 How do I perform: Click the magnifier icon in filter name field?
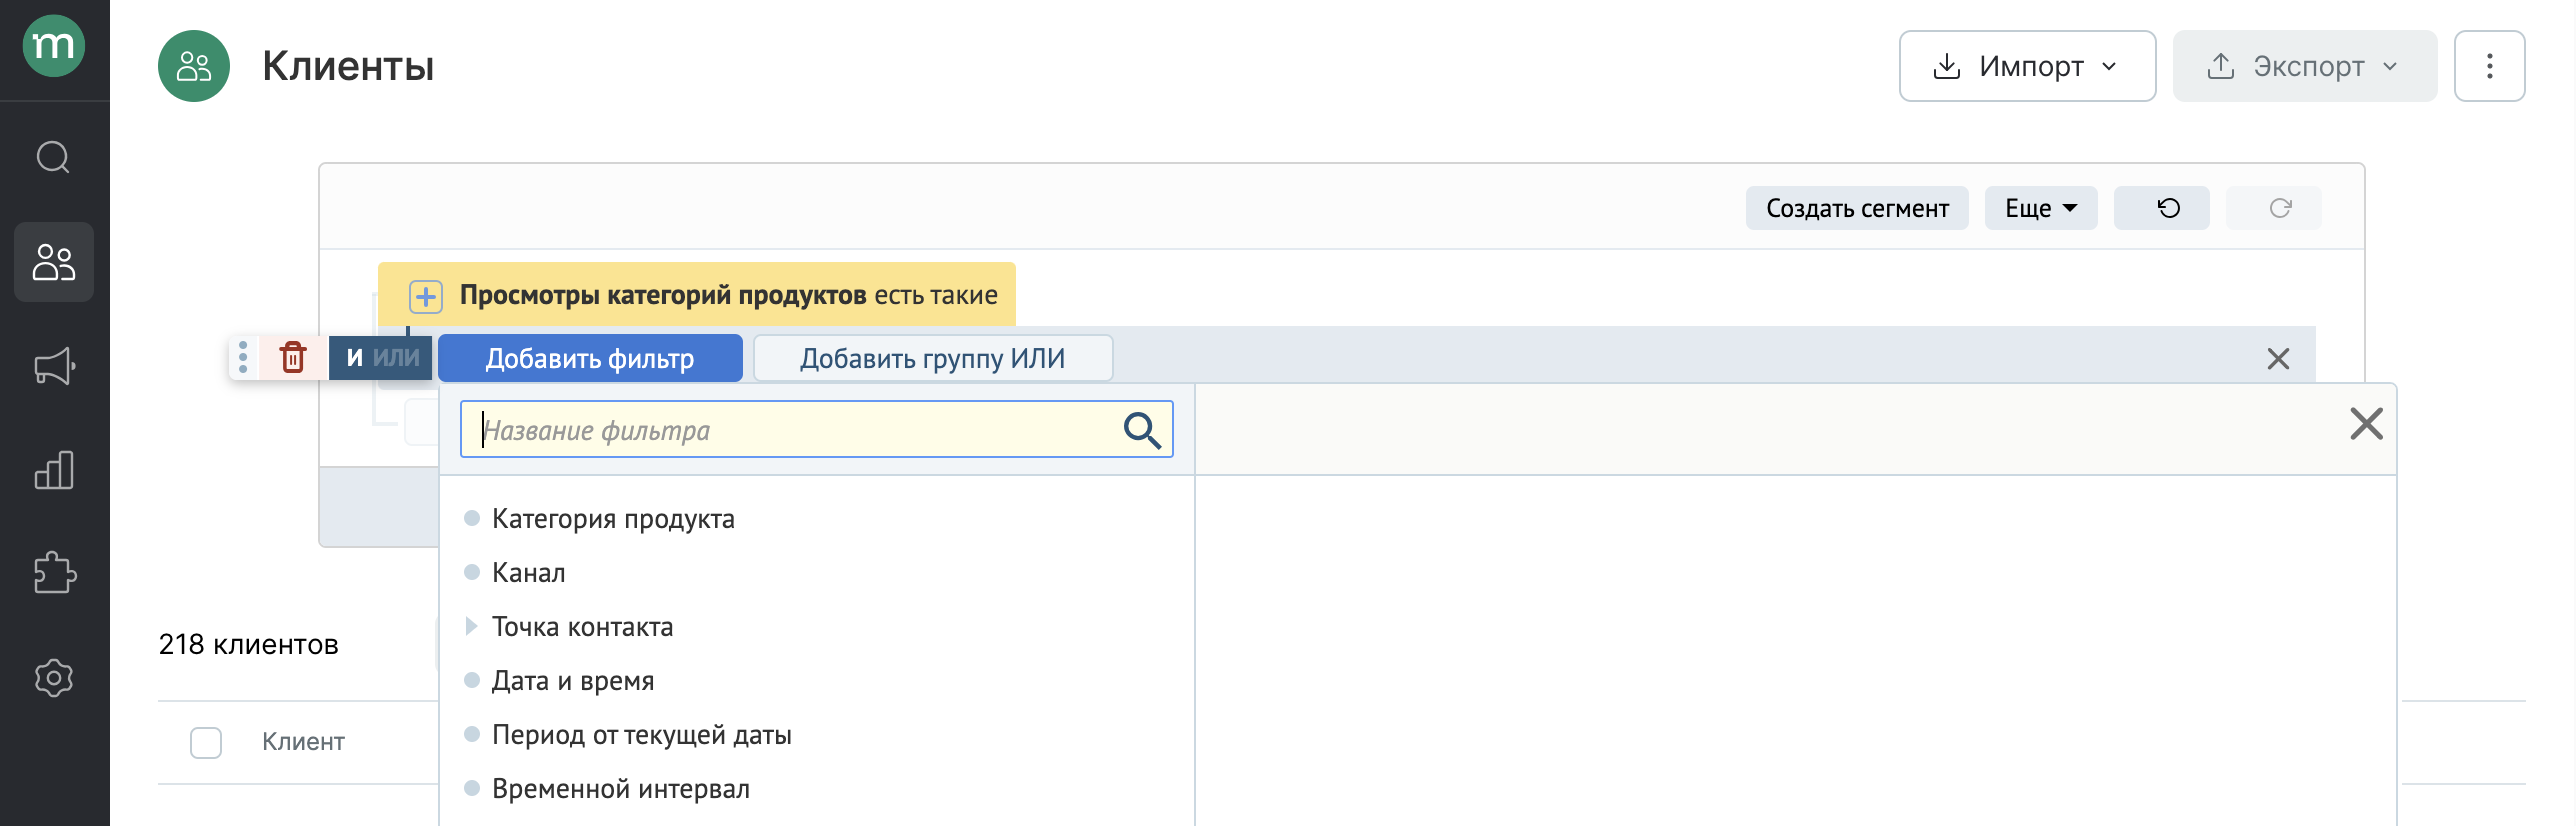pos(1142,430)
